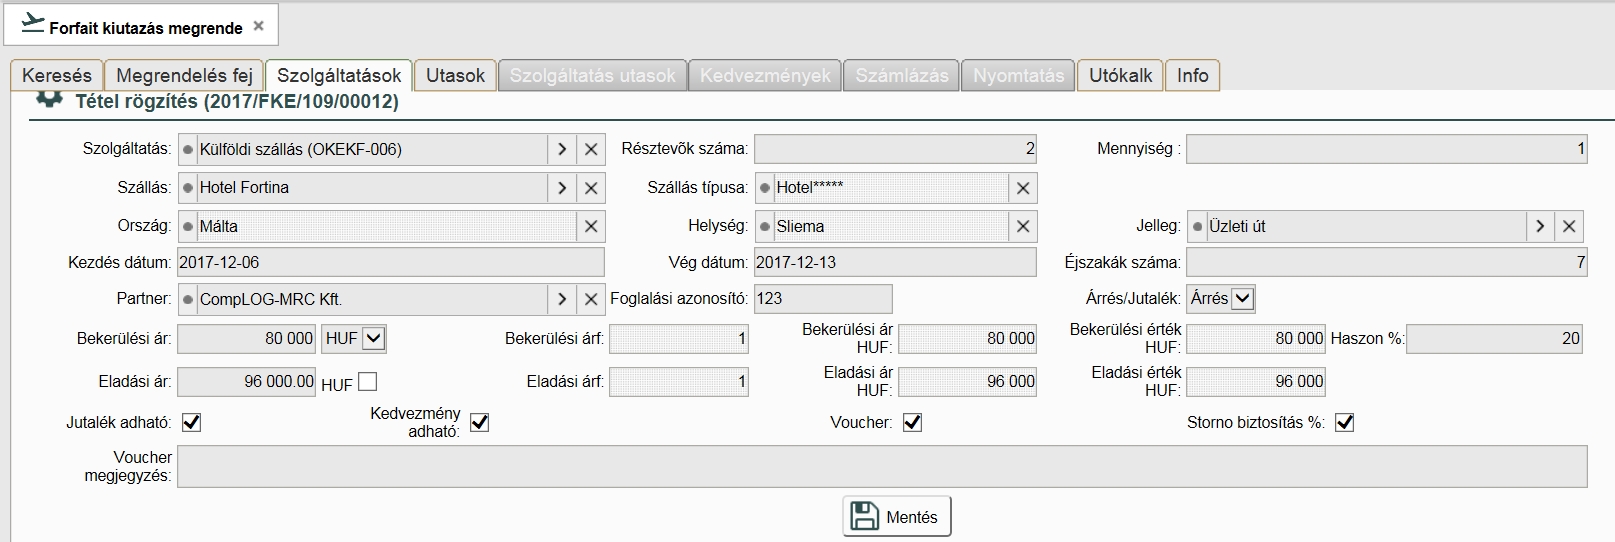This screenshot has width=1615, height=542.
Task: Toggle the Jutalék adható checkbox
Action: tap(191, 422)
